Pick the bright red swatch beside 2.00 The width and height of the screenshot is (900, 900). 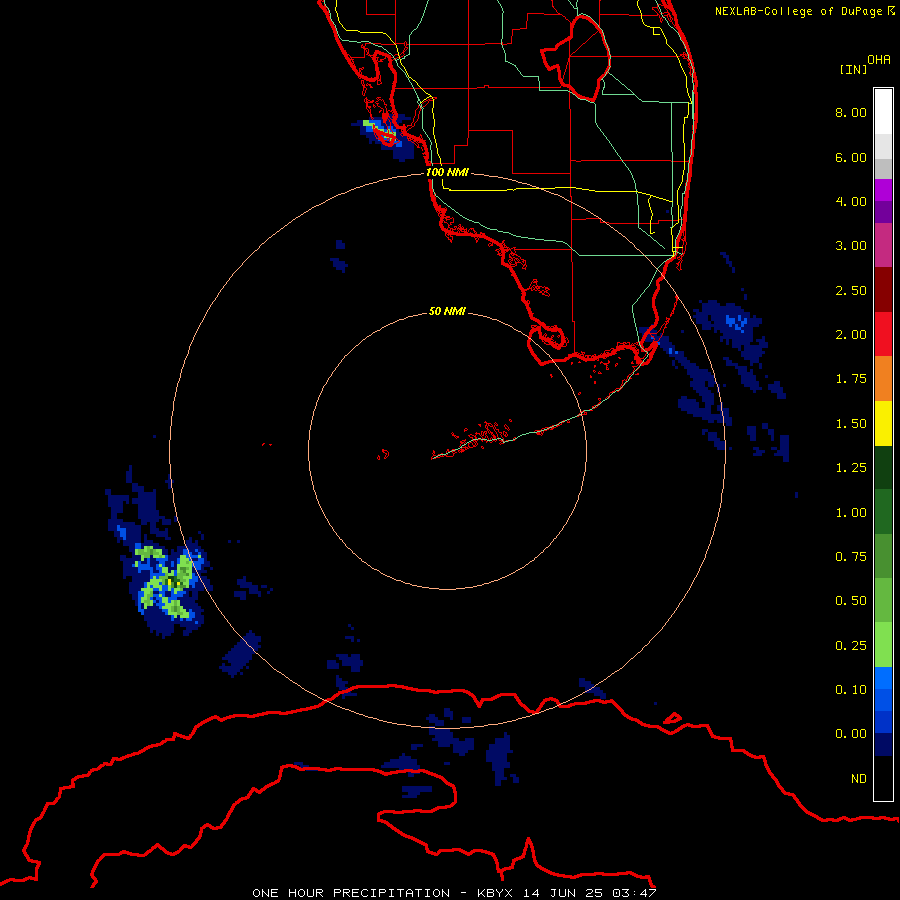pyautogui.click(x=883, y=335)
